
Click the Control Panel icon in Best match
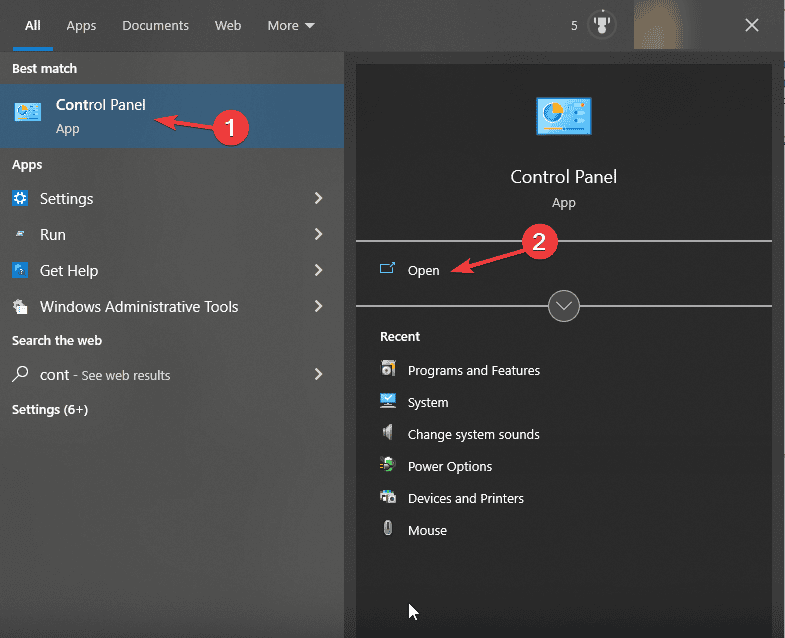[28, 112]
